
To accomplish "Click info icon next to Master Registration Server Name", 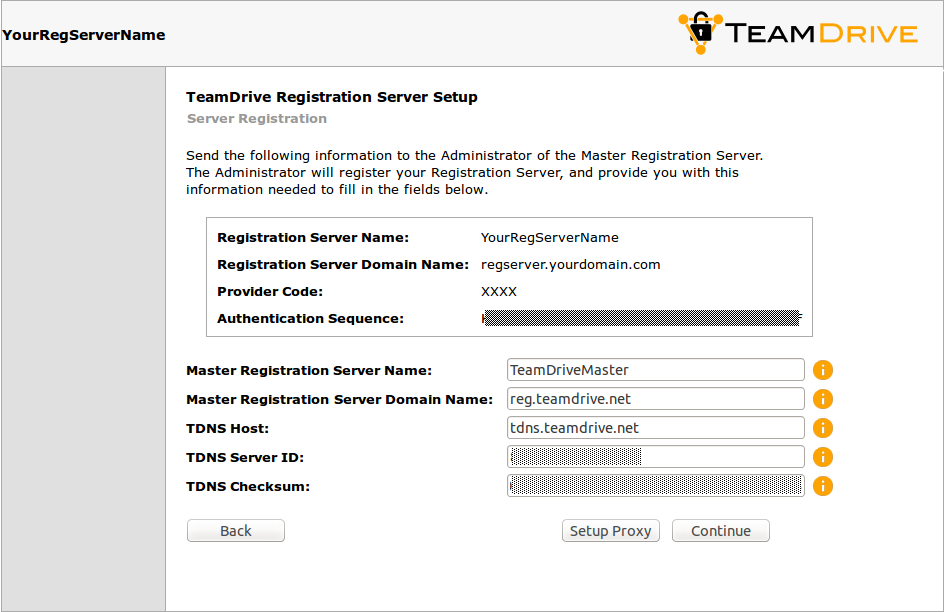I will point(823,370).
